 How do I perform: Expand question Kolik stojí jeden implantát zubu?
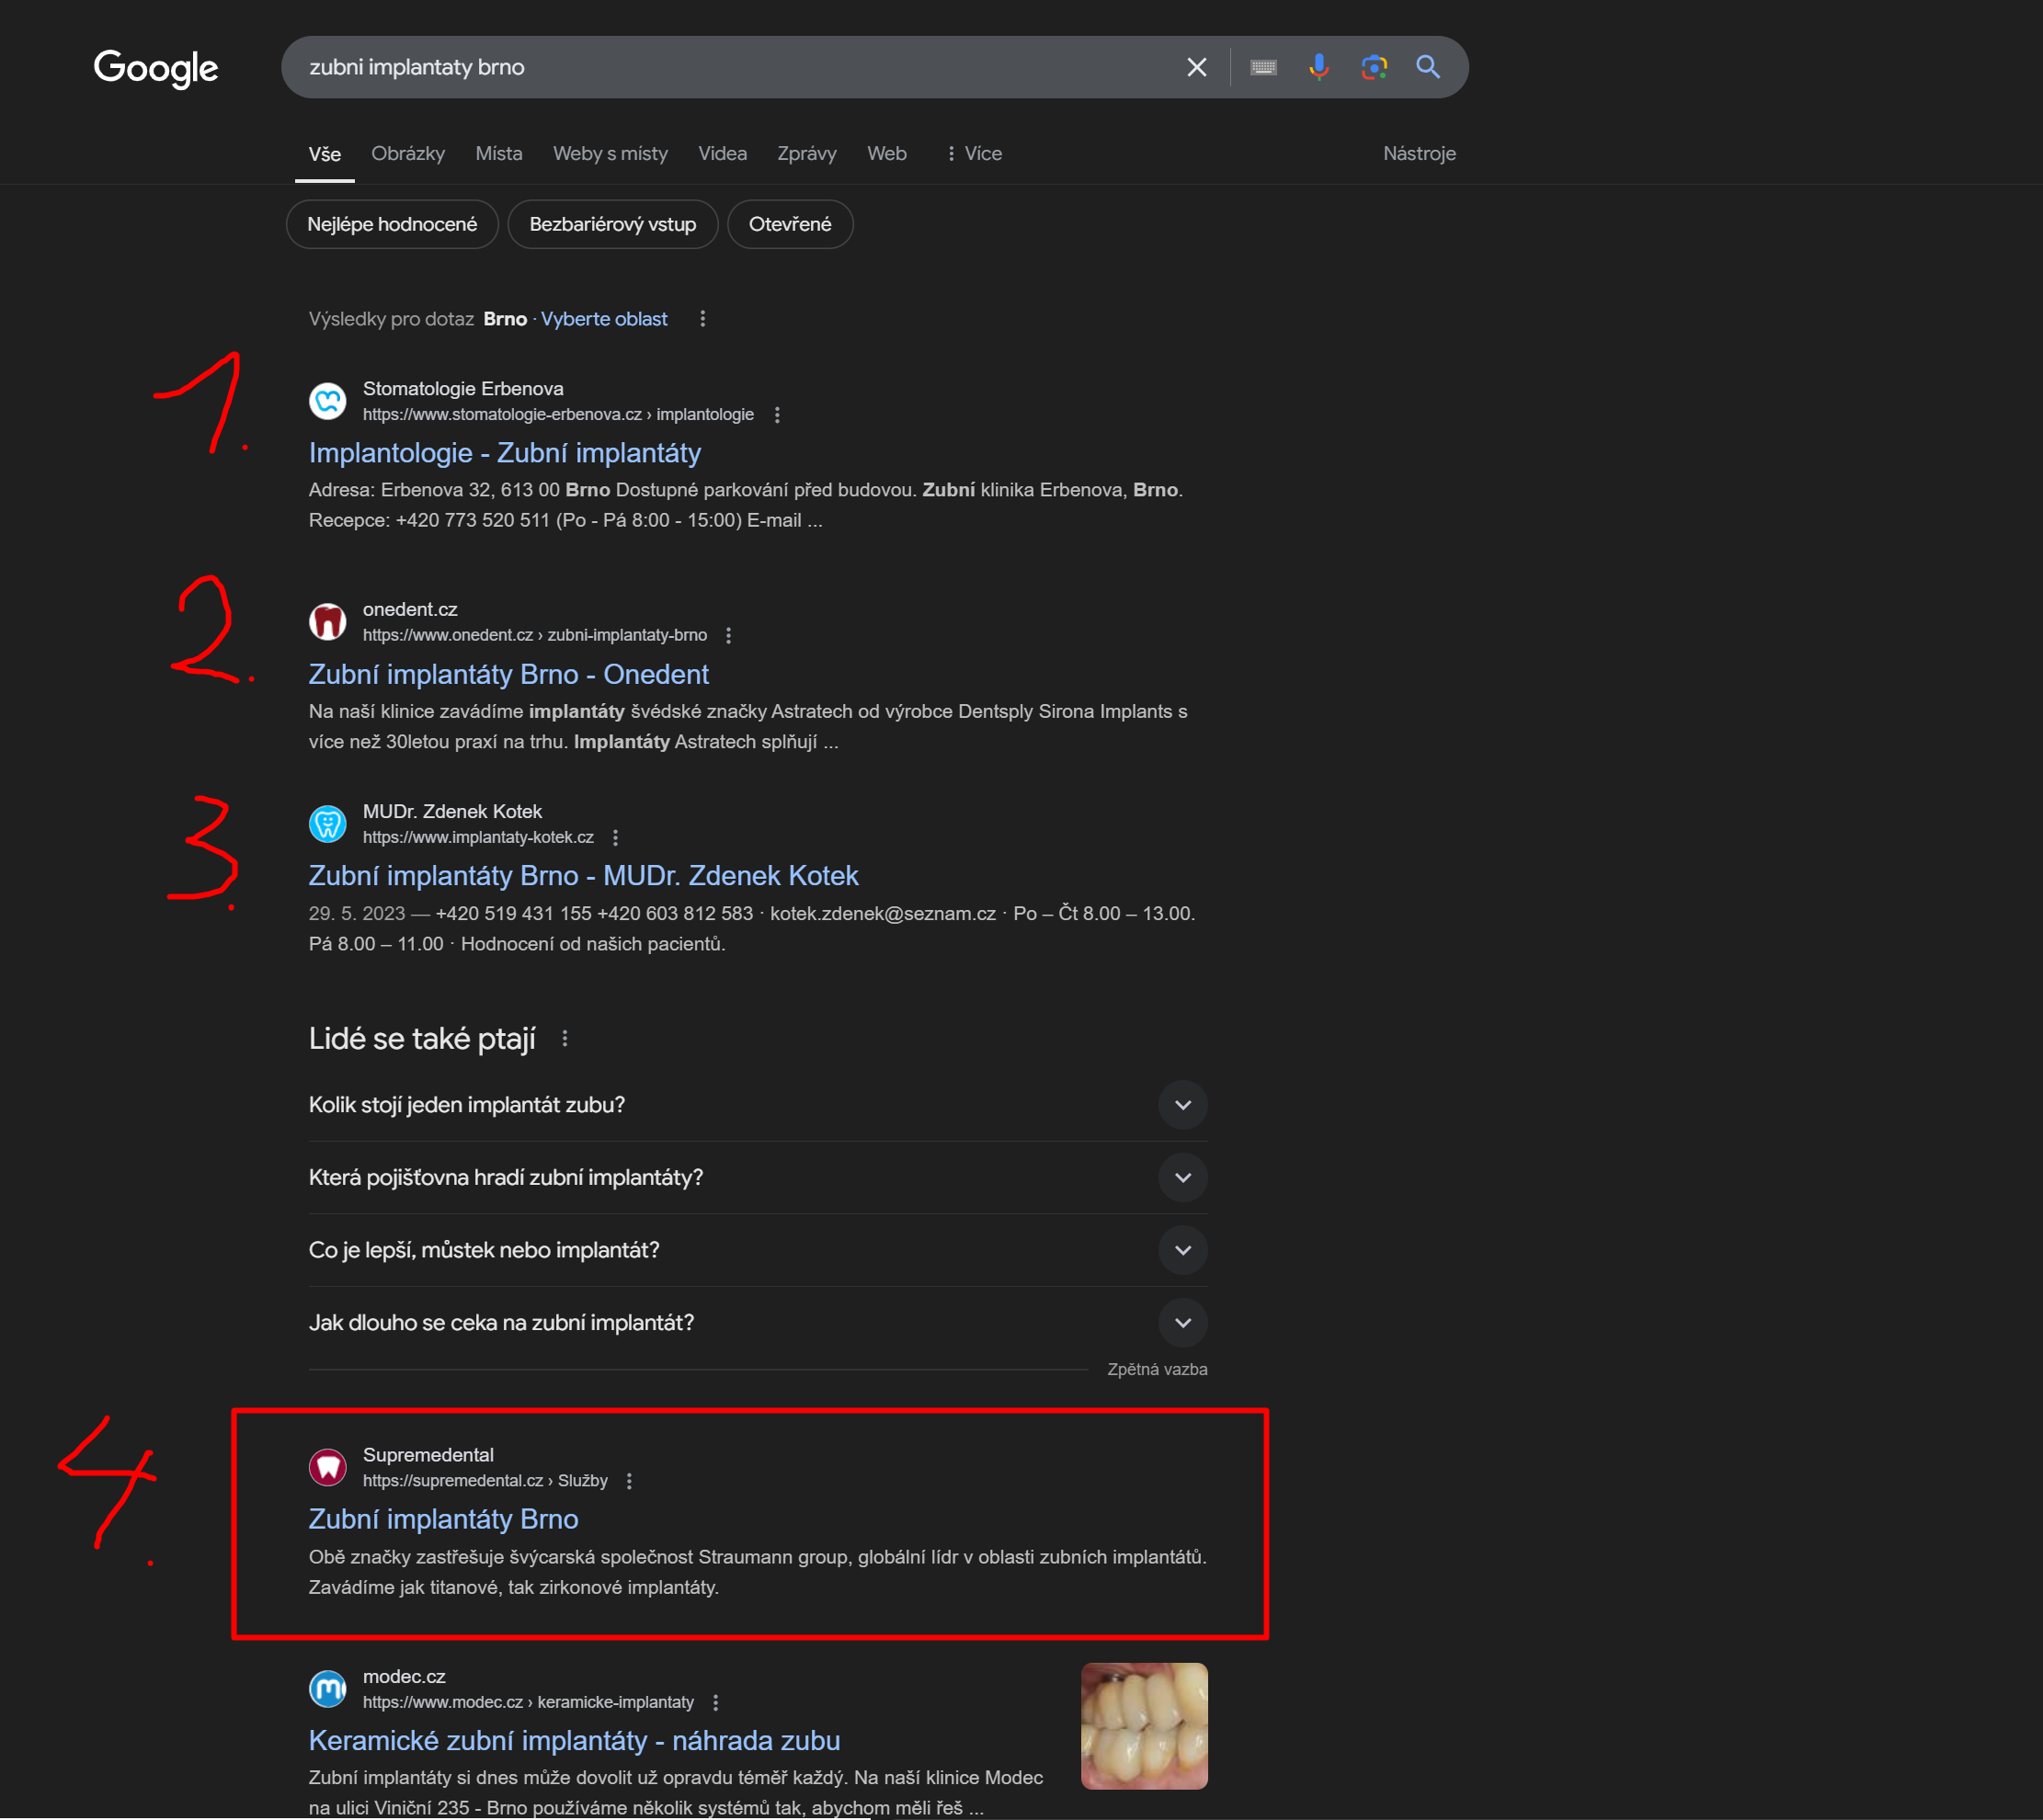[1182, 1105]
